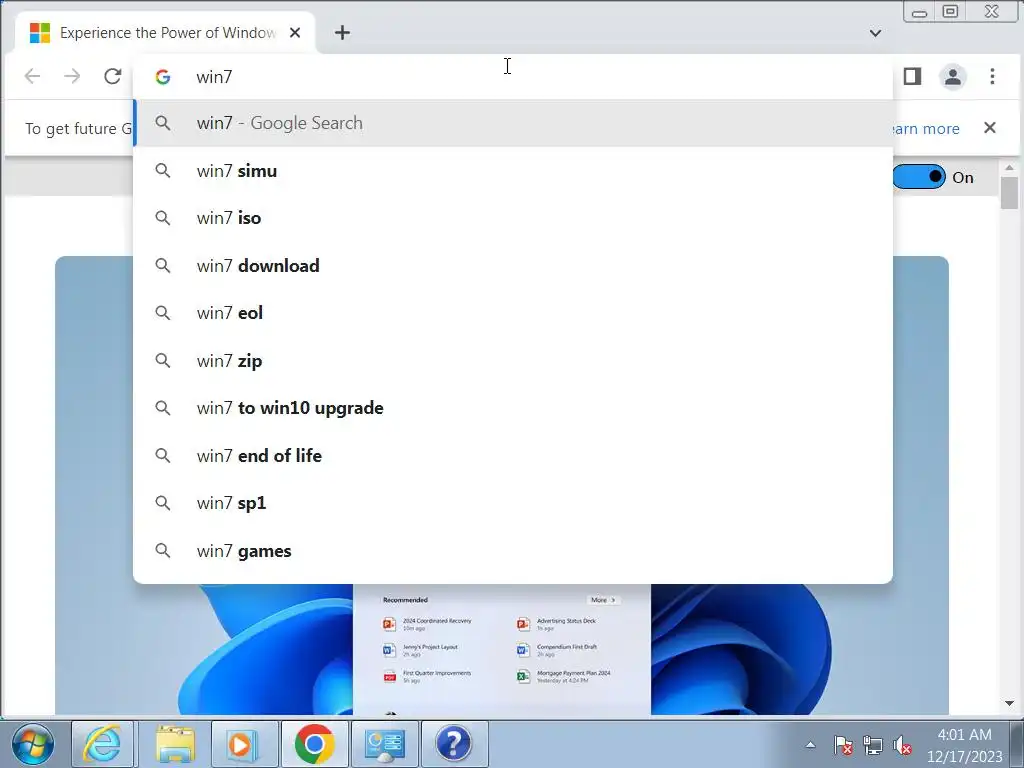Open Action Center flag icon
This screenshot has width=1024, height=768.
point(843,744)
